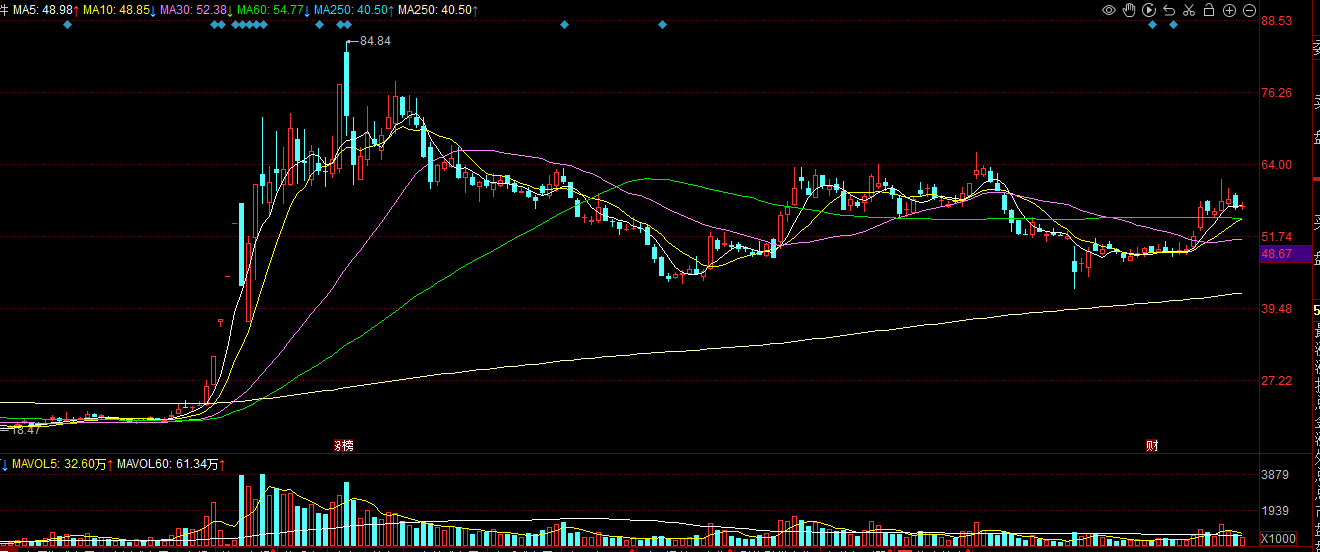The height and width of the screenshot is (552, 1320).
Task: Click the 84.84 peak price label
Action: [375, 41]
